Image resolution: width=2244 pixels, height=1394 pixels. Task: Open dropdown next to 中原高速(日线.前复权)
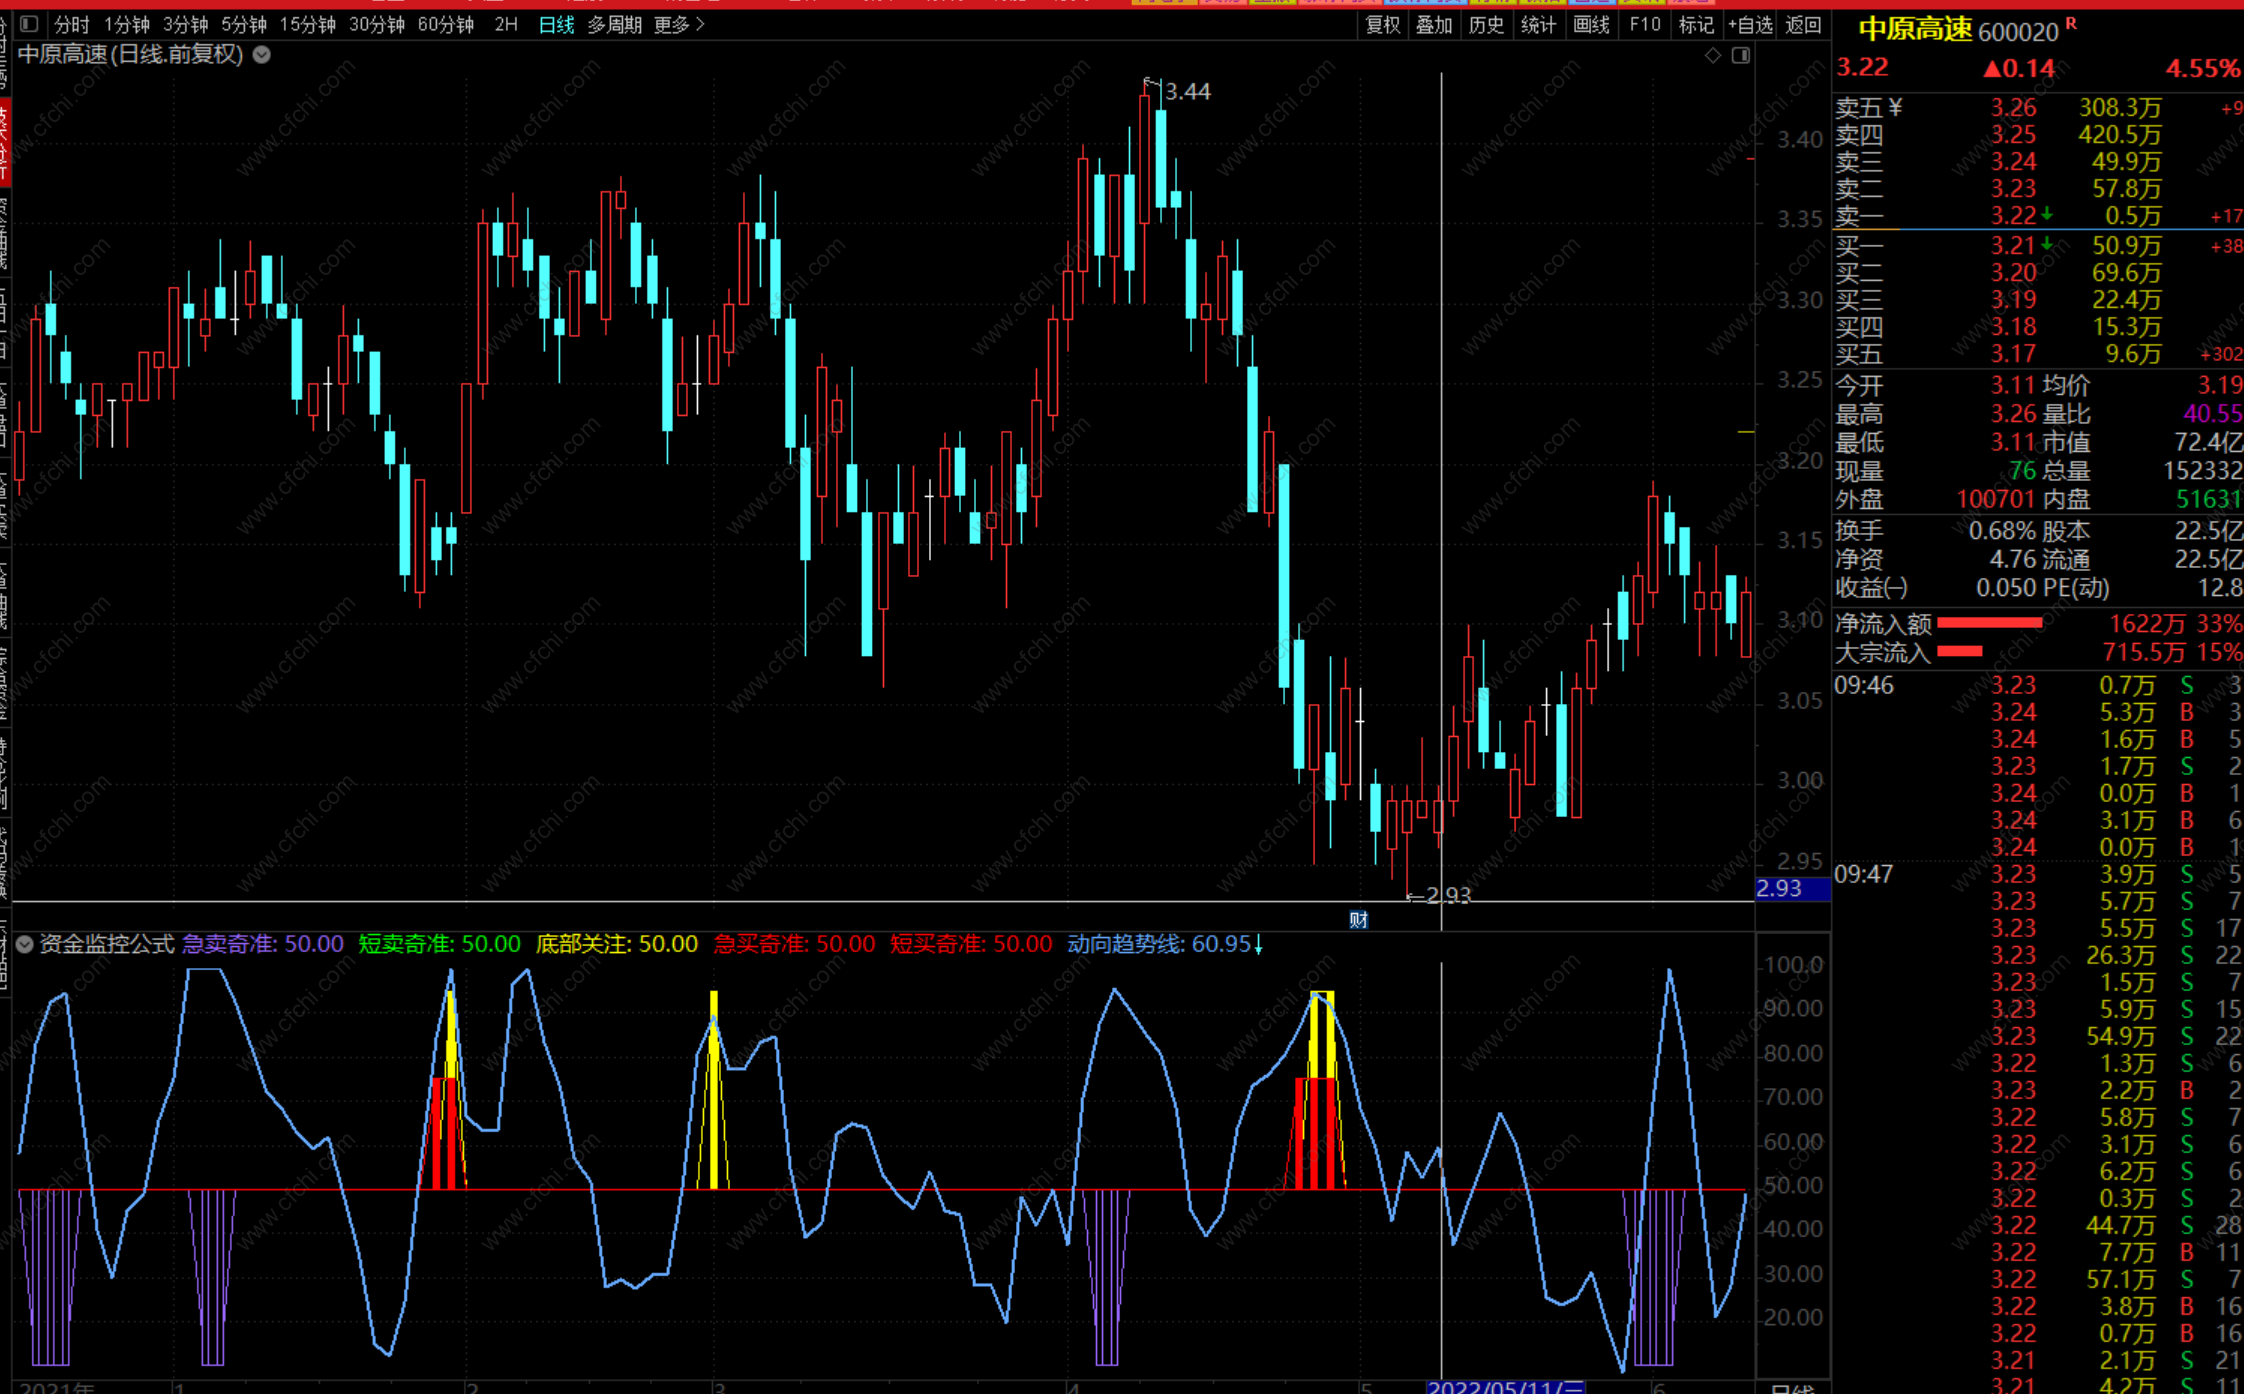click(262, 55)
